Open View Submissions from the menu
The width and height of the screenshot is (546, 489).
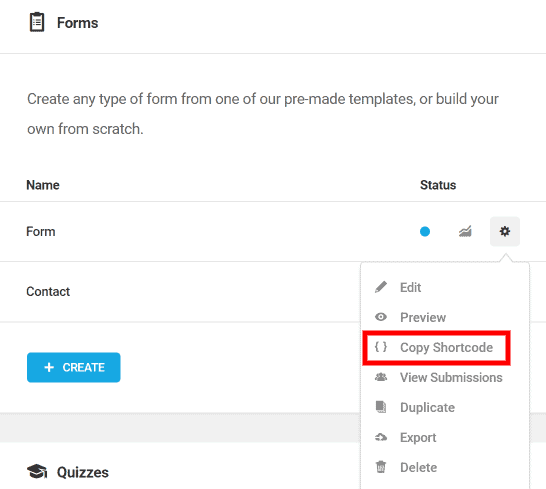(451, 378)
